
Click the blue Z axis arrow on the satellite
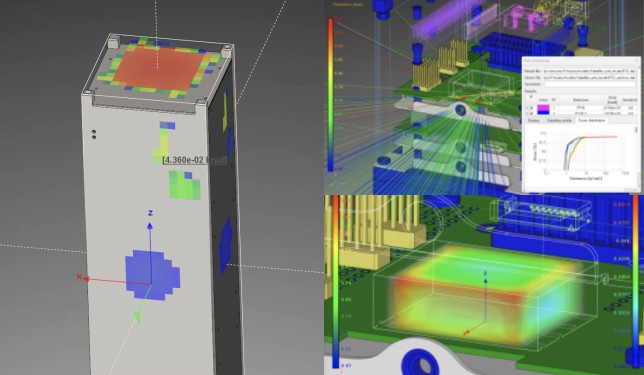point(150,226)
